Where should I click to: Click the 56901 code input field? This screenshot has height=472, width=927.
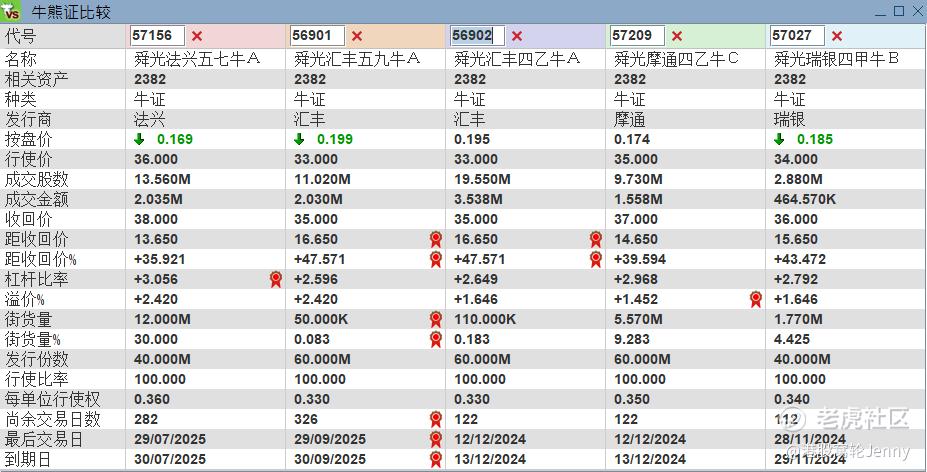pos(317,35)
